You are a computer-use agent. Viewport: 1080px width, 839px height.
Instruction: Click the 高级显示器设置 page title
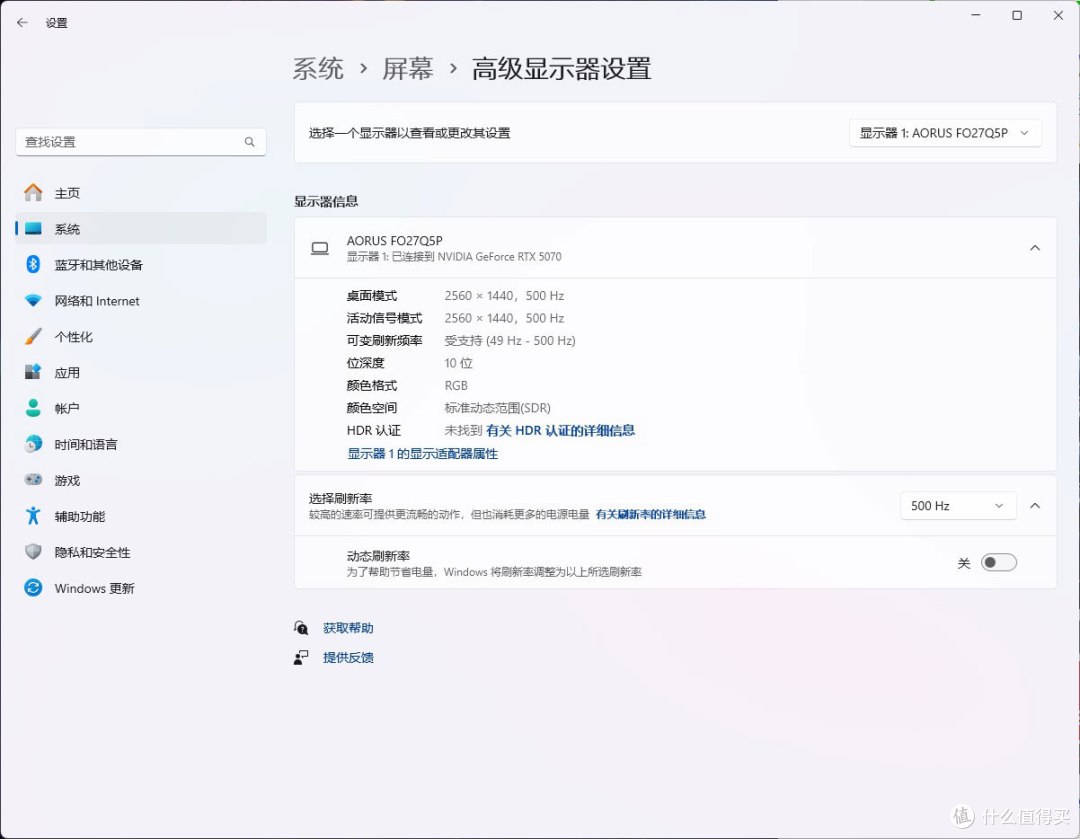coord(561,68)
